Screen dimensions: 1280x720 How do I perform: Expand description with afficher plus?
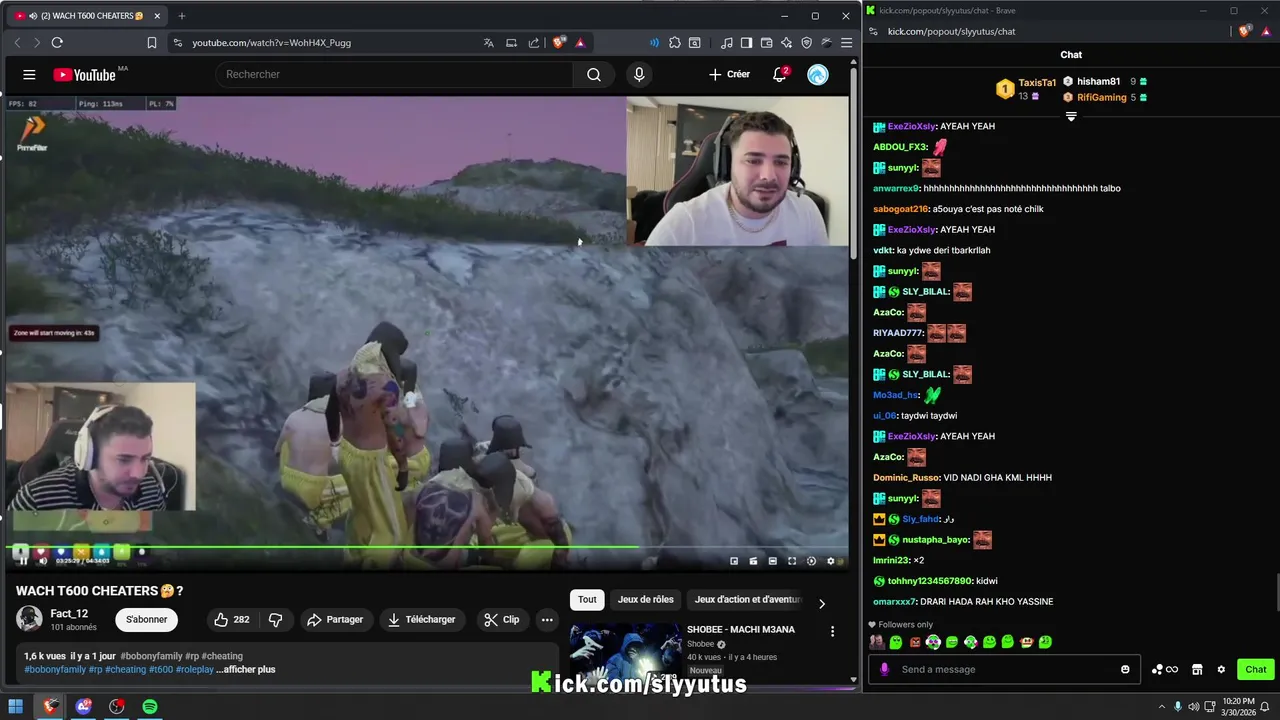point(246,670)
